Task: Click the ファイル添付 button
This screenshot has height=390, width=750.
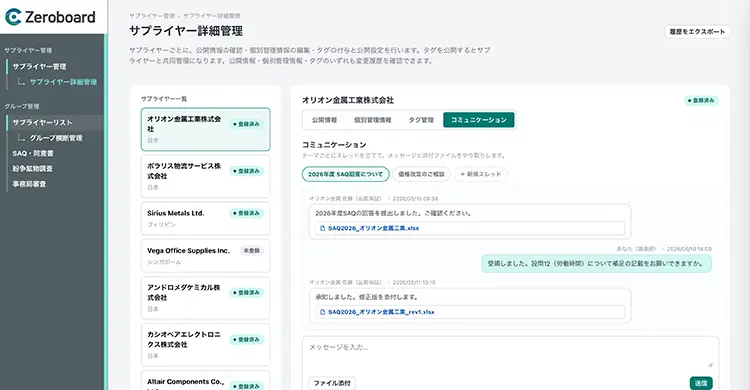Action: [332, 383]
